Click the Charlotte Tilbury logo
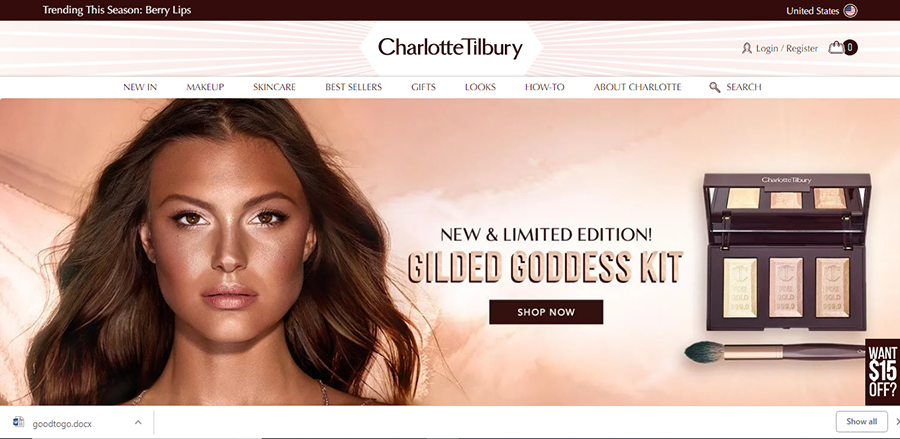This screenshot has width=900, height=439. [450, 48]
